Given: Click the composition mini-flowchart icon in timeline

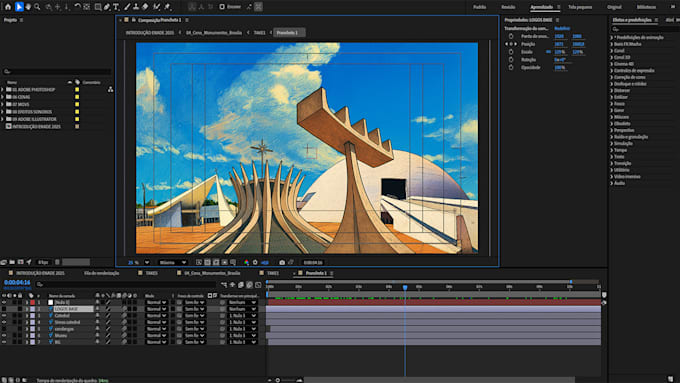Looking at the screenshot, I should (x=224, y=285).
